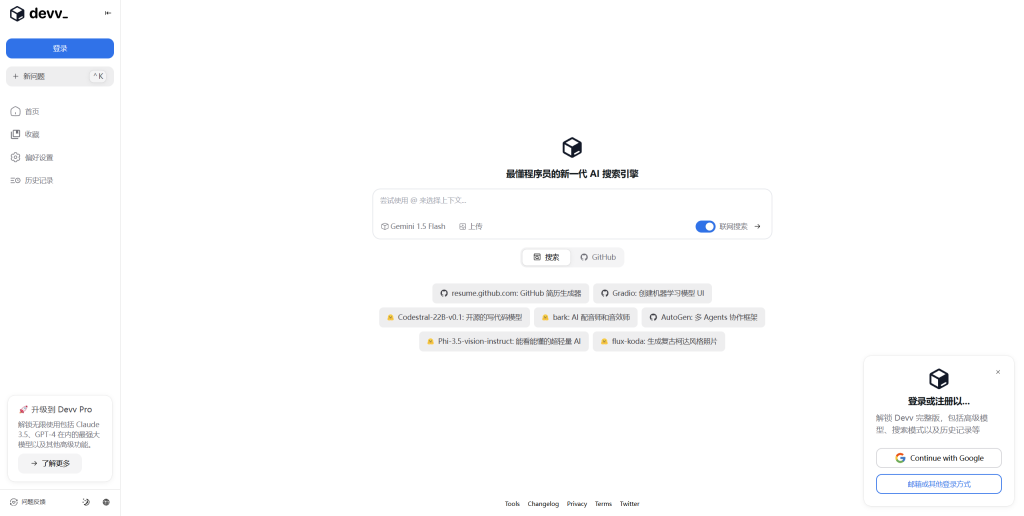
Task: Choose the bark AI suggestion chip
Action: [x=586, y=317]
